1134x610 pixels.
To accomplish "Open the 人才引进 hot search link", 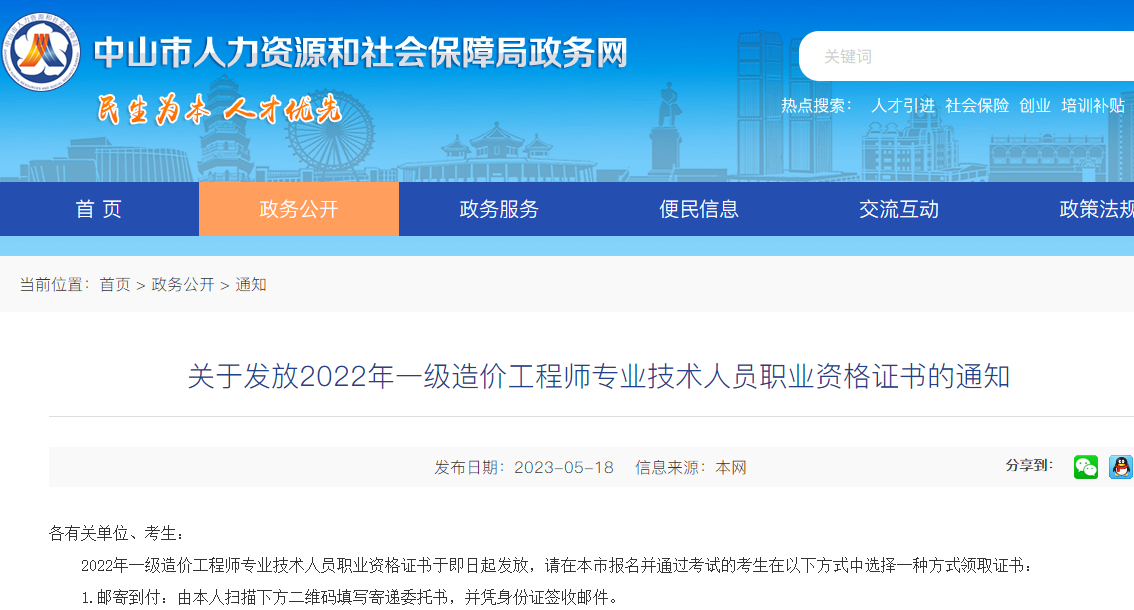I will (x=903, y=105).
